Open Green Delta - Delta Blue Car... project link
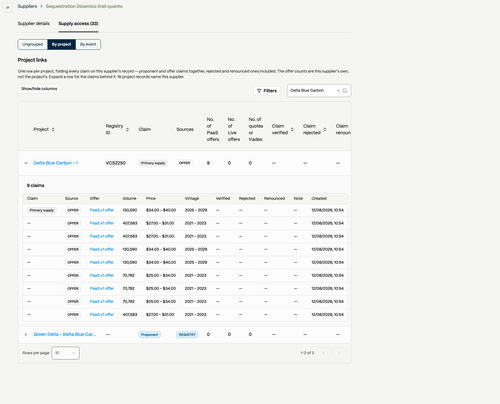This screenshot has height=404, width=500. [x=65, y=334]
